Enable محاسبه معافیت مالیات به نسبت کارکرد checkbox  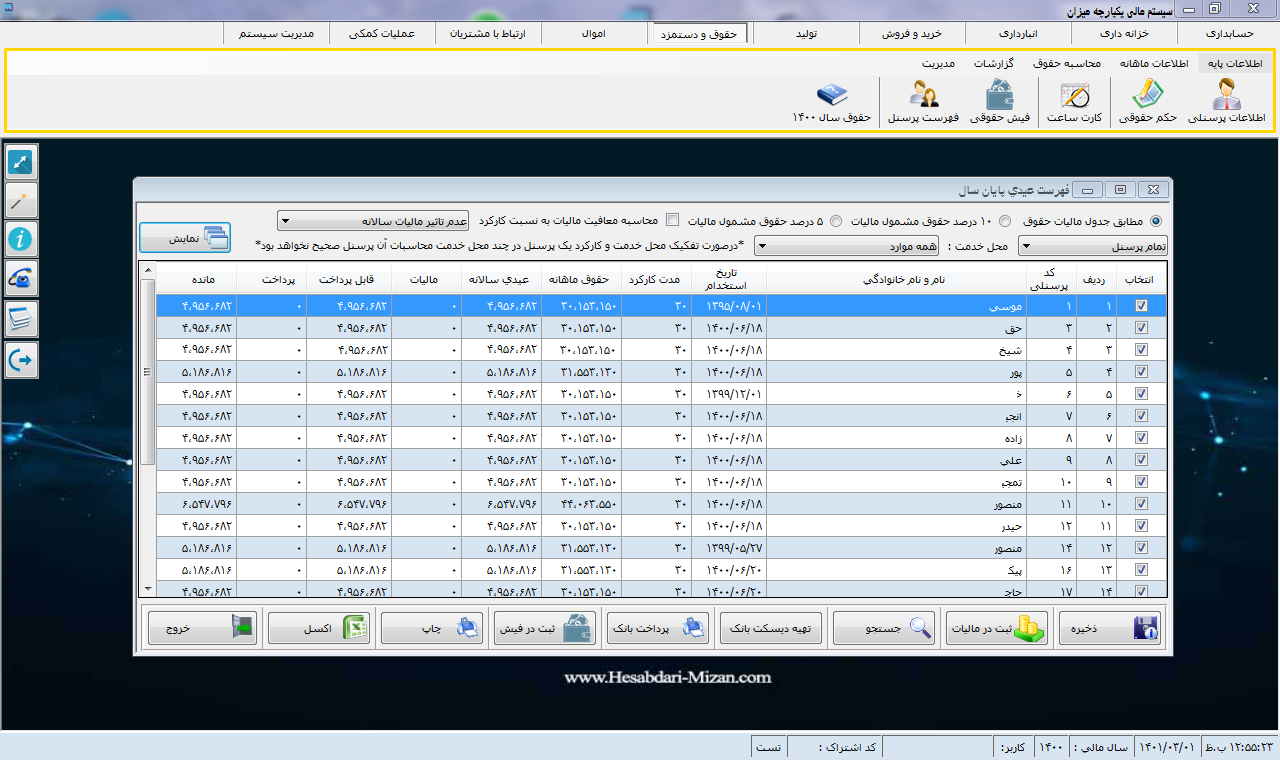[673, 220]
